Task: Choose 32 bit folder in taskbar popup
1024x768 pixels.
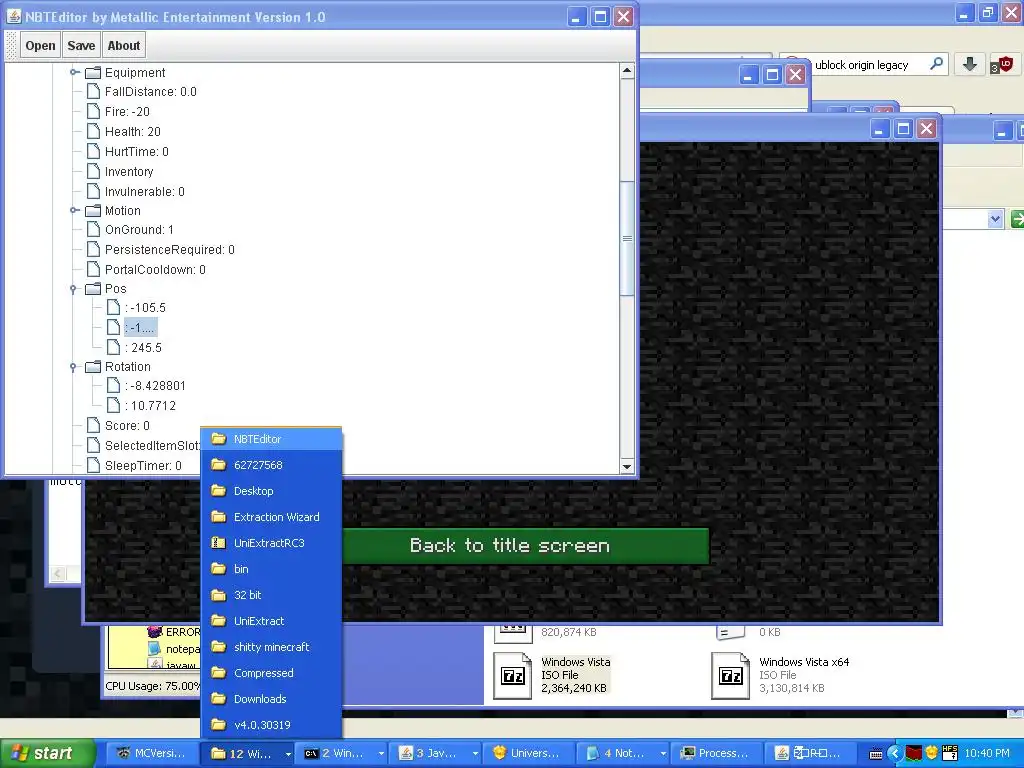Action: tap(271, 595)
